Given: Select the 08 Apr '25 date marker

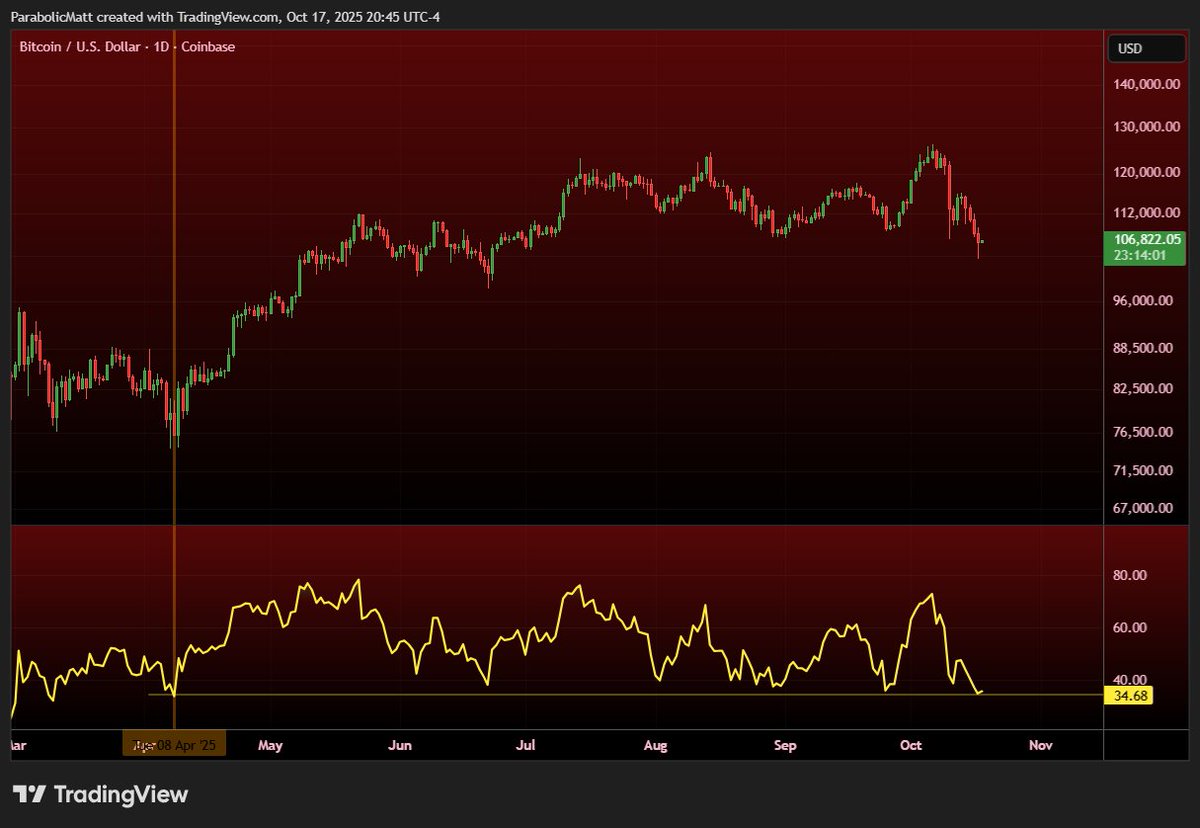Looking at the screenshot, I should [175, 745].
